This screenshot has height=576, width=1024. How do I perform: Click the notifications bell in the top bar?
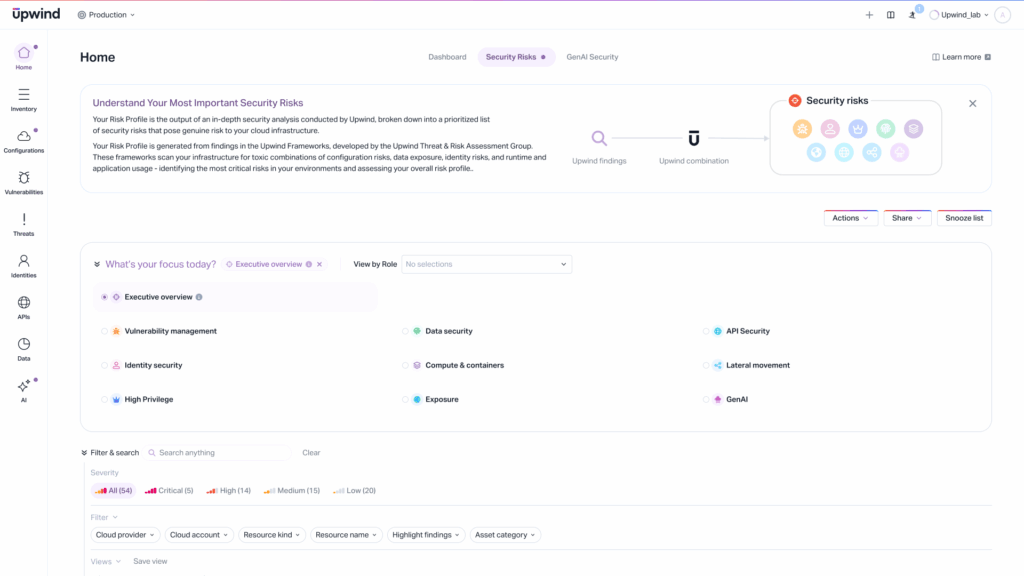[911, 14]
